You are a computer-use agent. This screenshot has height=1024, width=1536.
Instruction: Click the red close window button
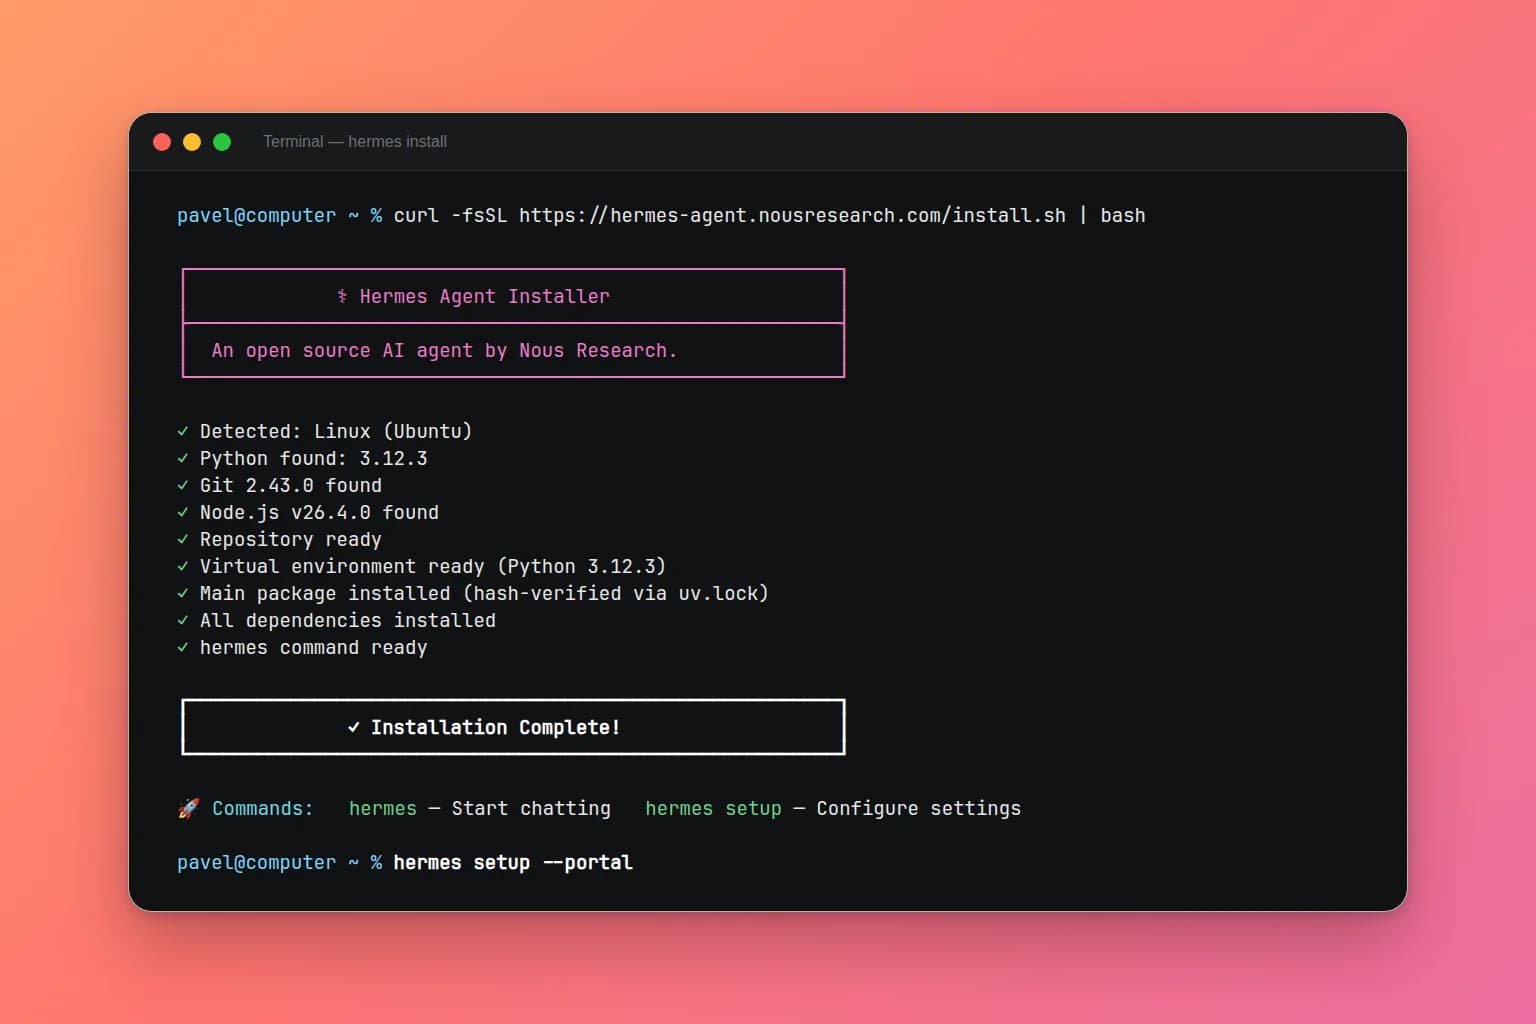click(x=162, y=142)
